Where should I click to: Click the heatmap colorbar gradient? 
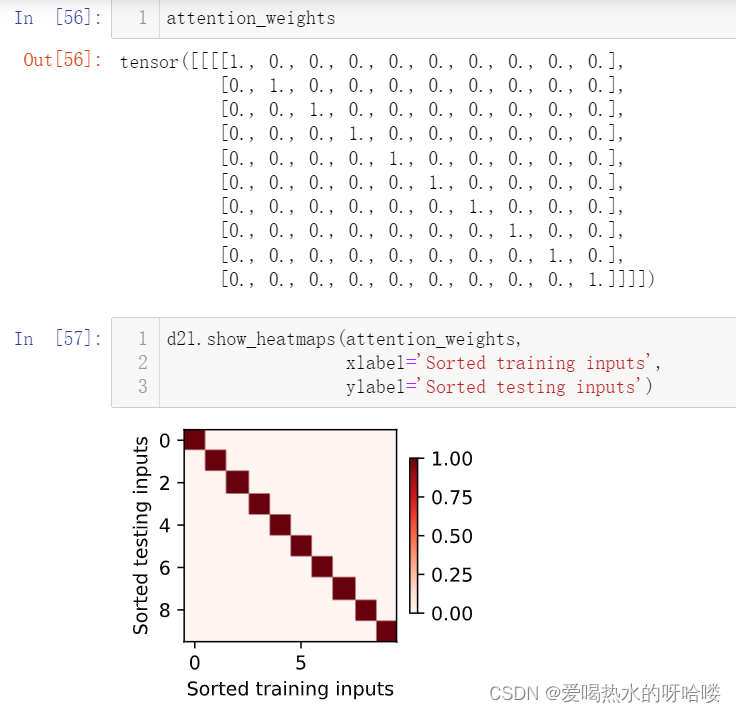414,536
